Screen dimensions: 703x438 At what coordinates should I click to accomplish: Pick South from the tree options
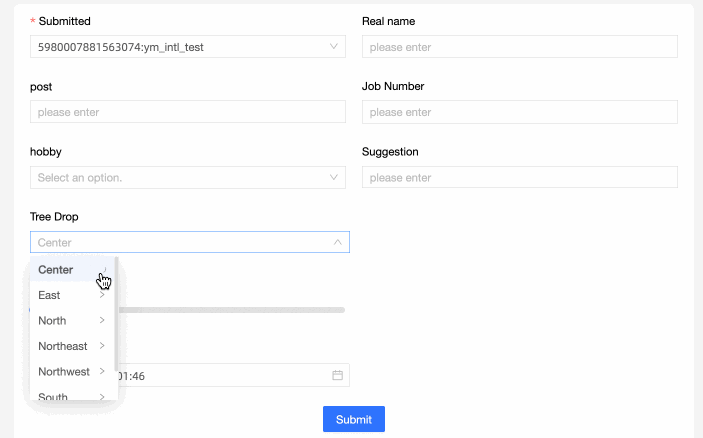pos(53,396)
